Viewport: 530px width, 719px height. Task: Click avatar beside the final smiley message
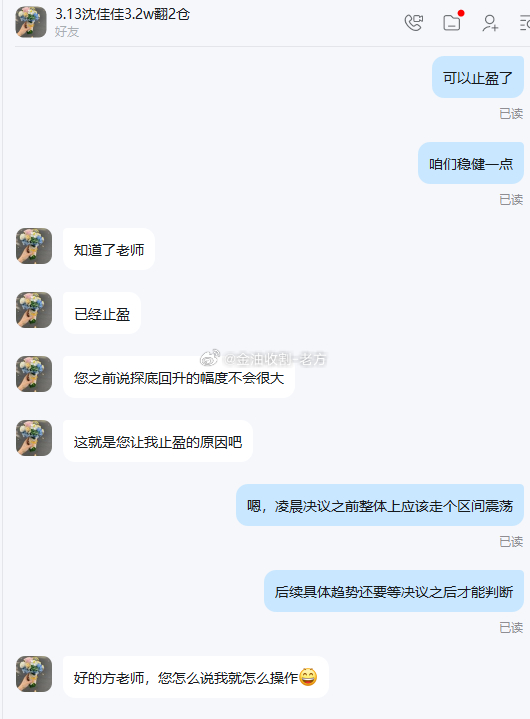pos(34,674)
